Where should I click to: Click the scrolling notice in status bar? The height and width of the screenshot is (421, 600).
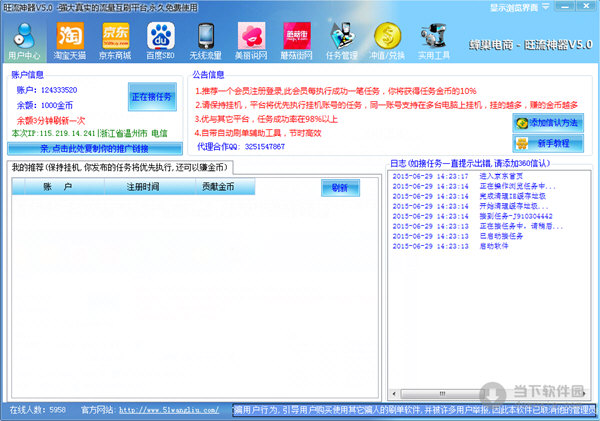pos(414,410)
